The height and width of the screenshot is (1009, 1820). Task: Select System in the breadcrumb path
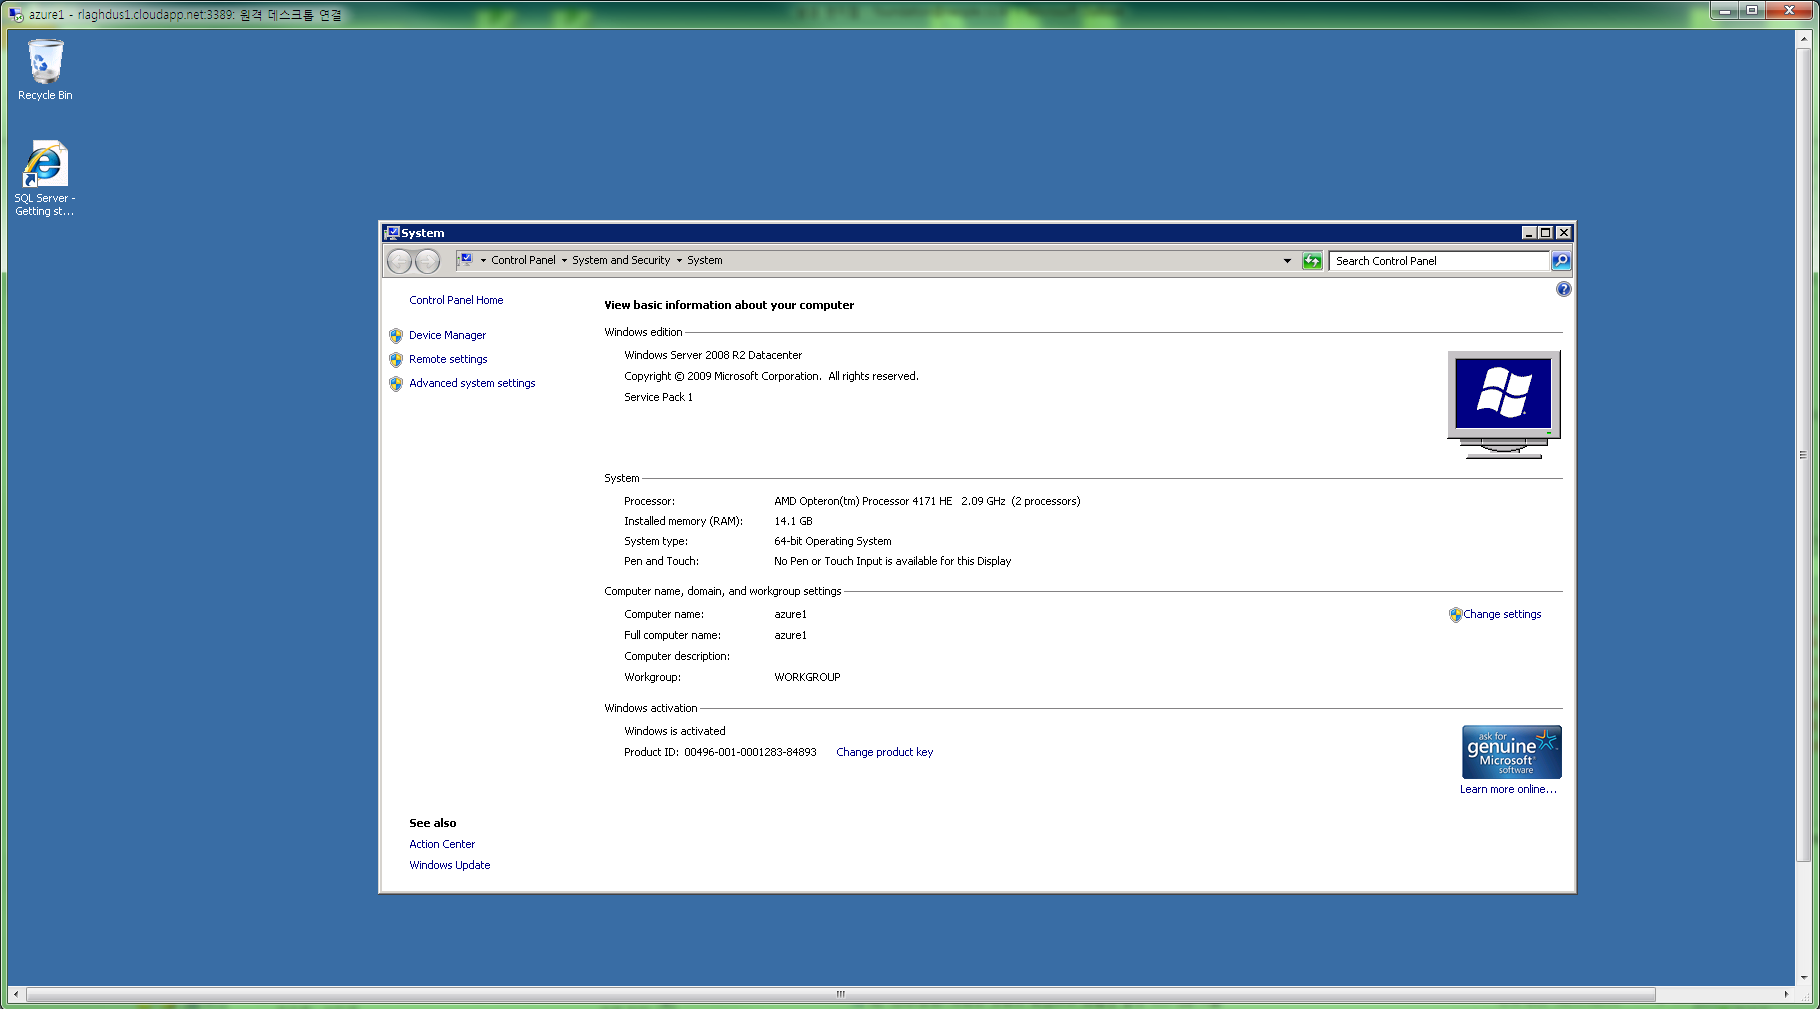pos(705,261)
